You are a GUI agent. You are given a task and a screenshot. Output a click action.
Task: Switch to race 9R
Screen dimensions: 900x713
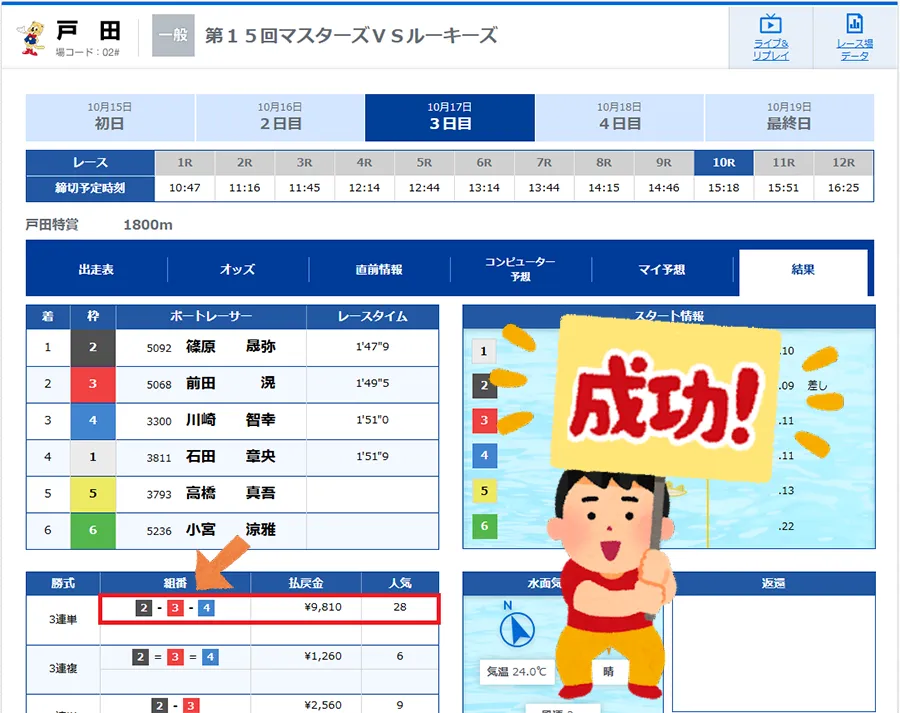point(664,163)
